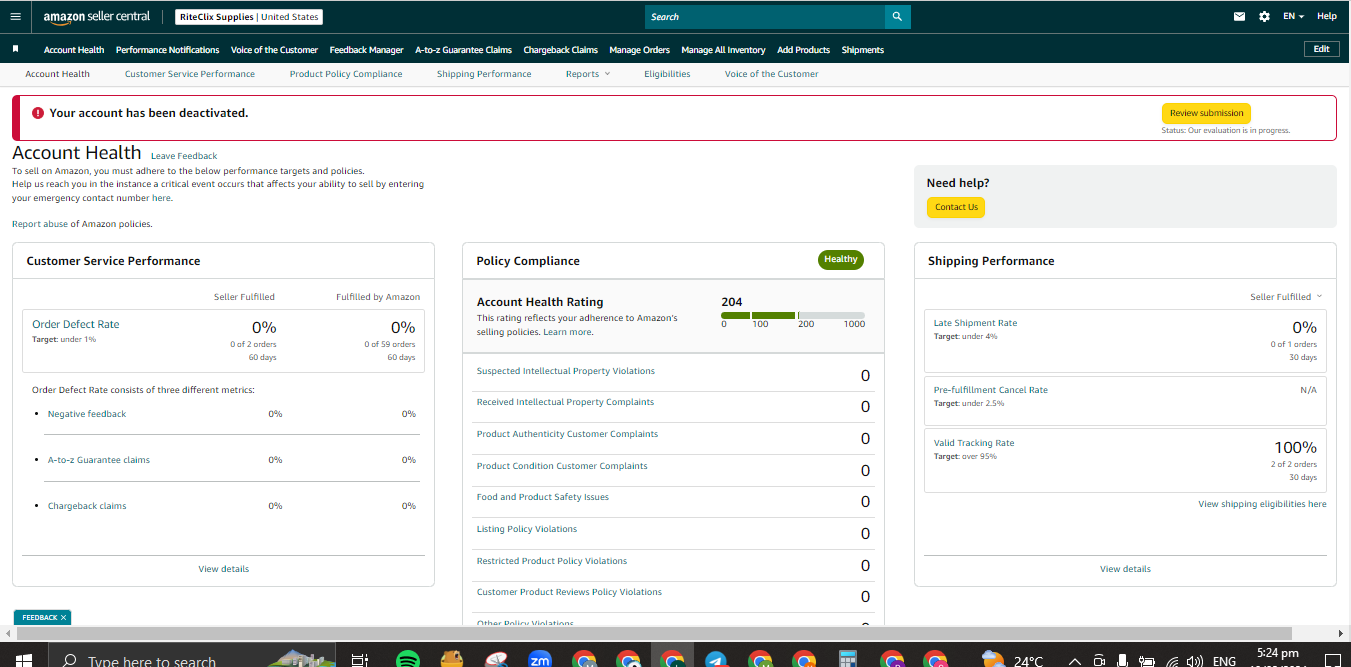
Task: Open Add Products
Action: point(803,50)
